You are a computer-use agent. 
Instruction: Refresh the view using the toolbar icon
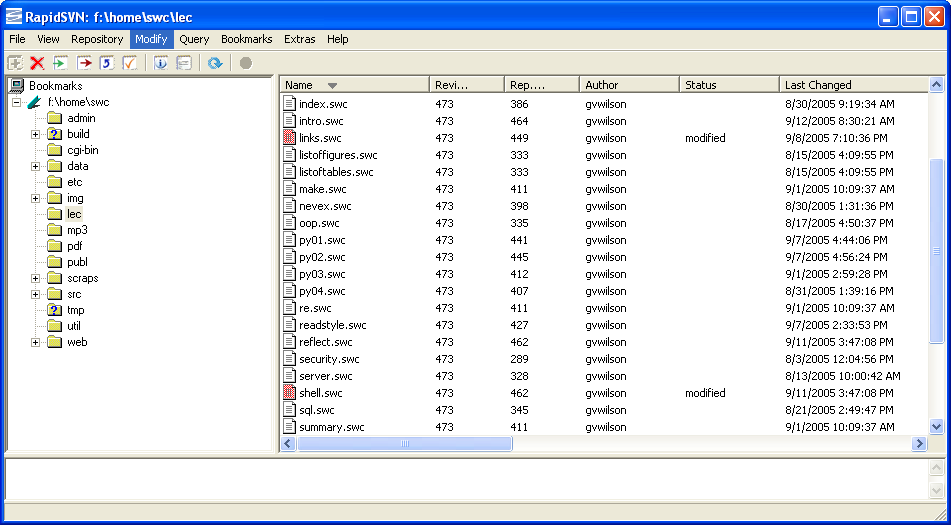click(x=214, y=63)
